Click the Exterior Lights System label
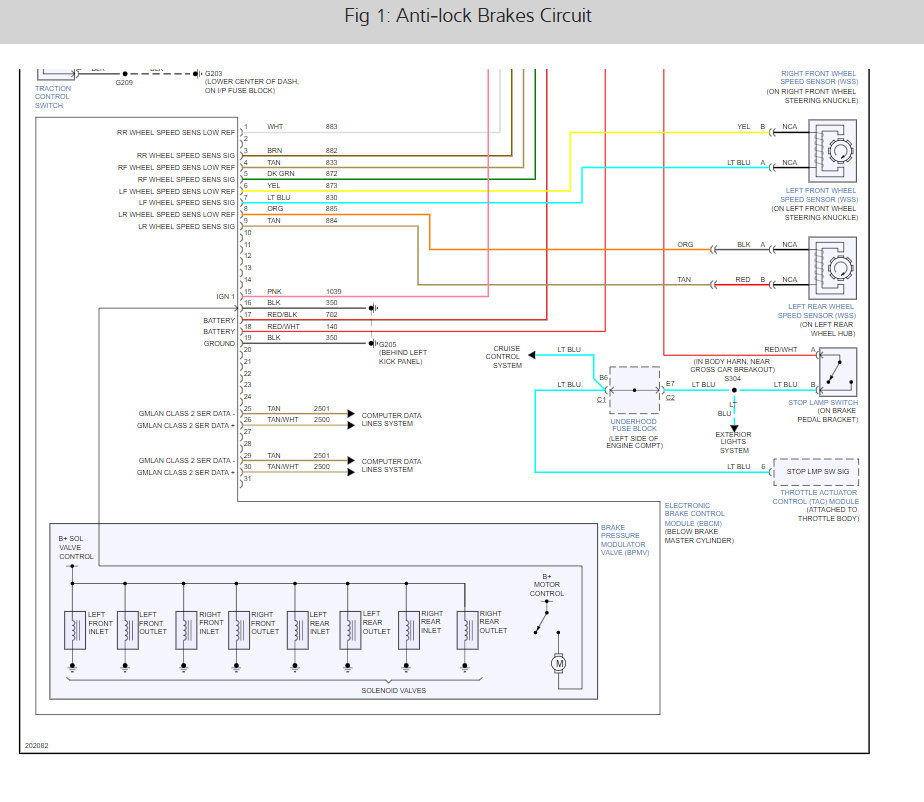 click(733, 440)
